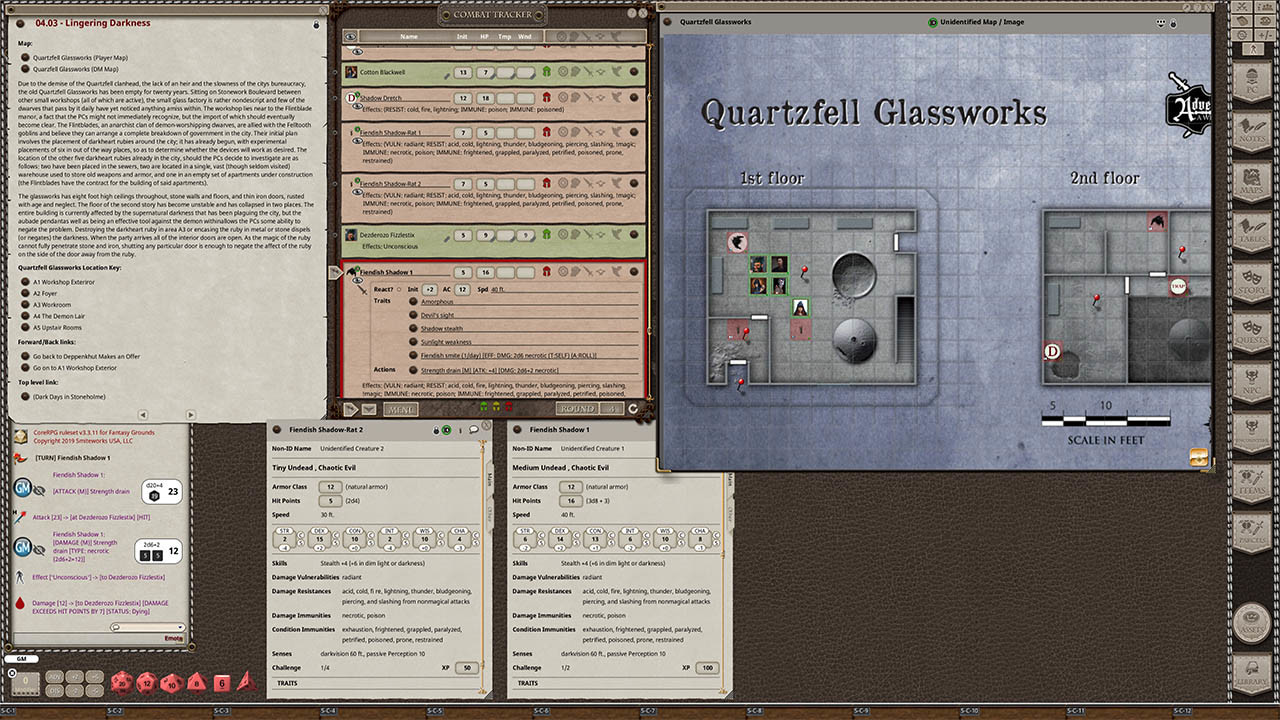
Task: Toggle the global visibility eye in Combat Tracker header
Action: (350, 37)
